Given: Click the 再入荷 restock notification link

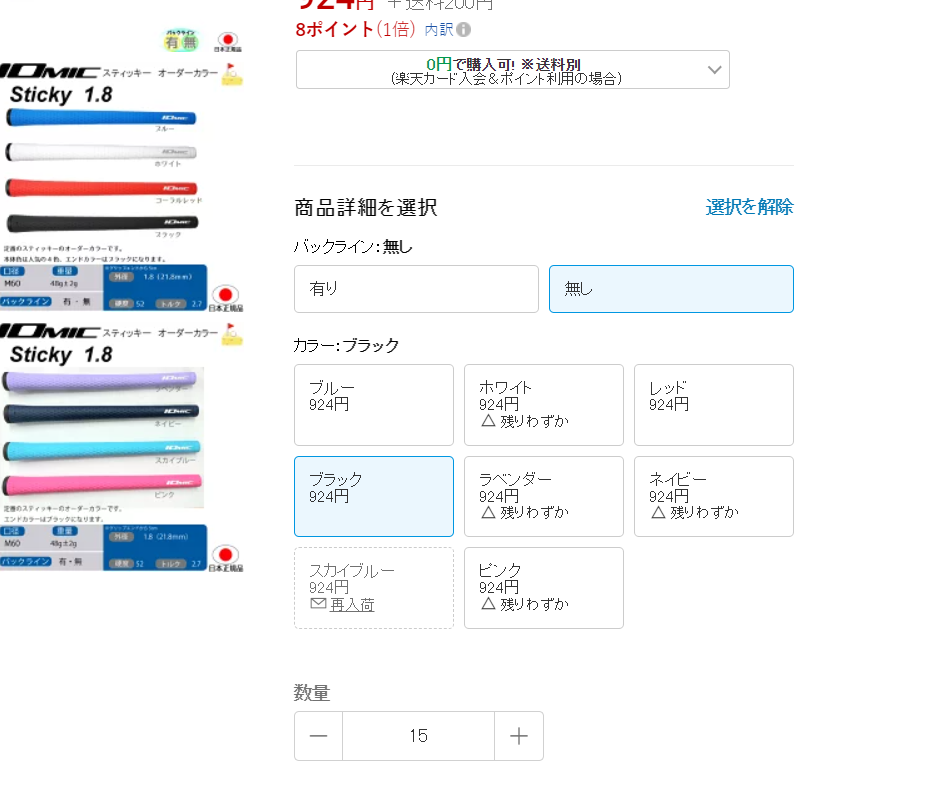Looking at the screenshot, I should (x=353, y=605).
